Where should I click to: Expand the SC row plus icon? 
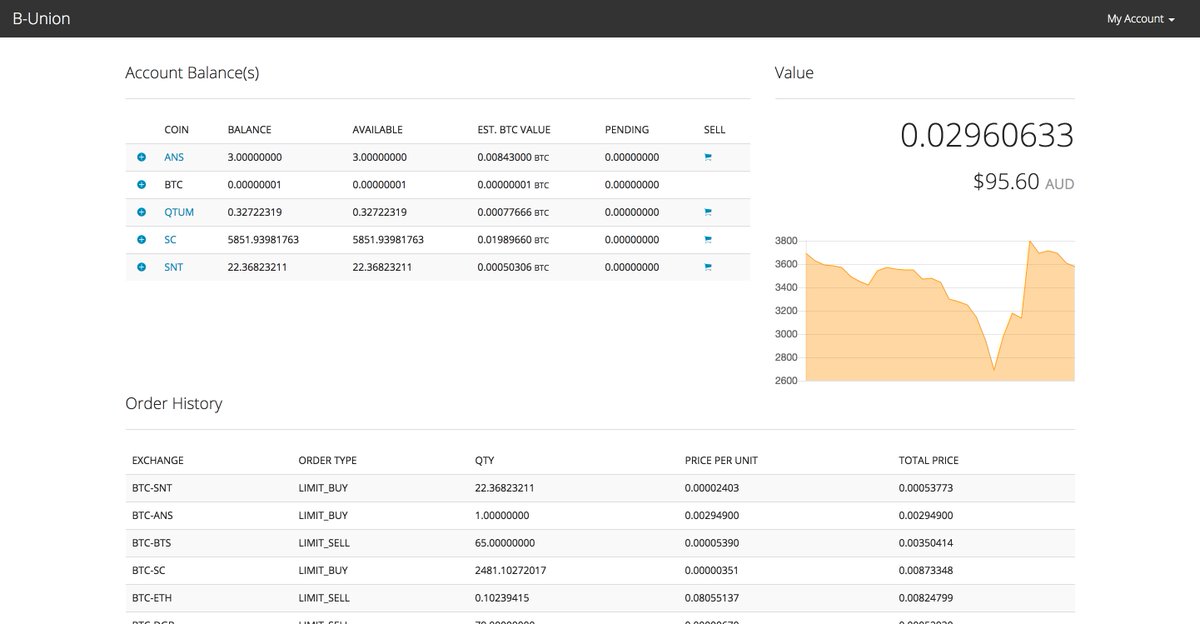pyautogui.click(x=141, y=240)
